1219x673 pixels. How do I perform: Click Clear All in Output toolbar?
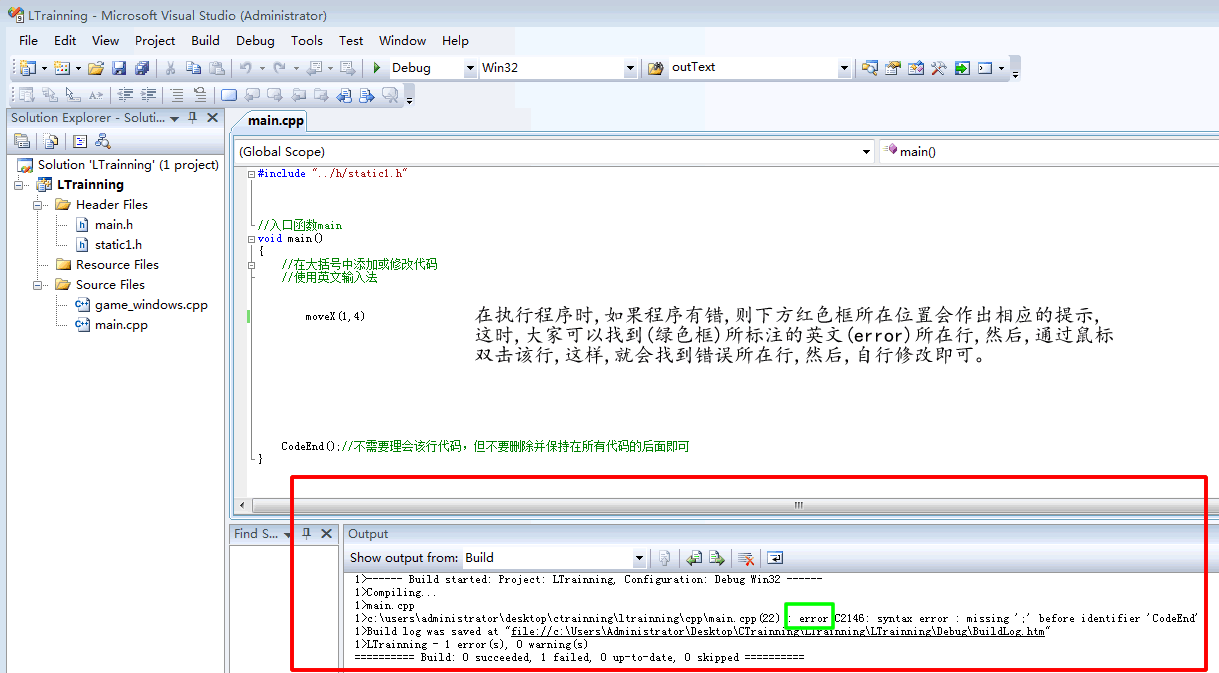(745, 558)
